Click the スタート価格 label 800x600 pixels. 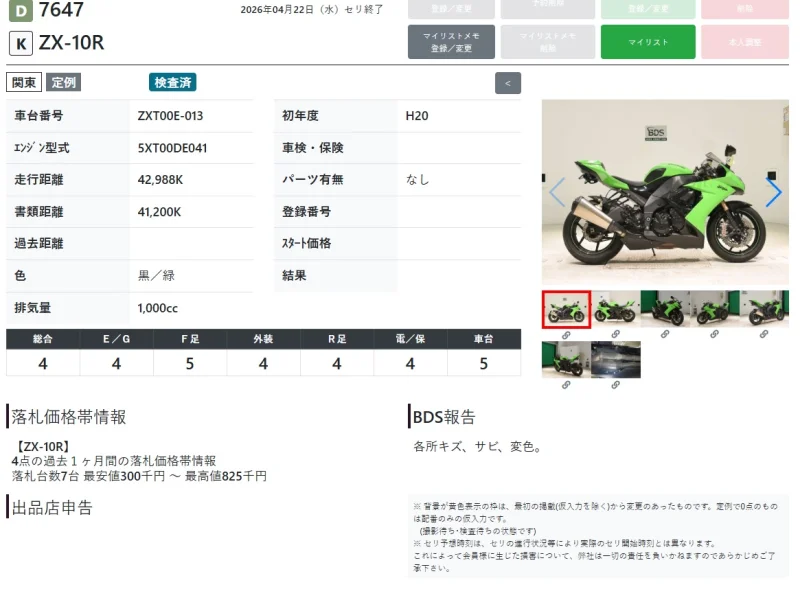pyautogui.click(x=307, y=243)
